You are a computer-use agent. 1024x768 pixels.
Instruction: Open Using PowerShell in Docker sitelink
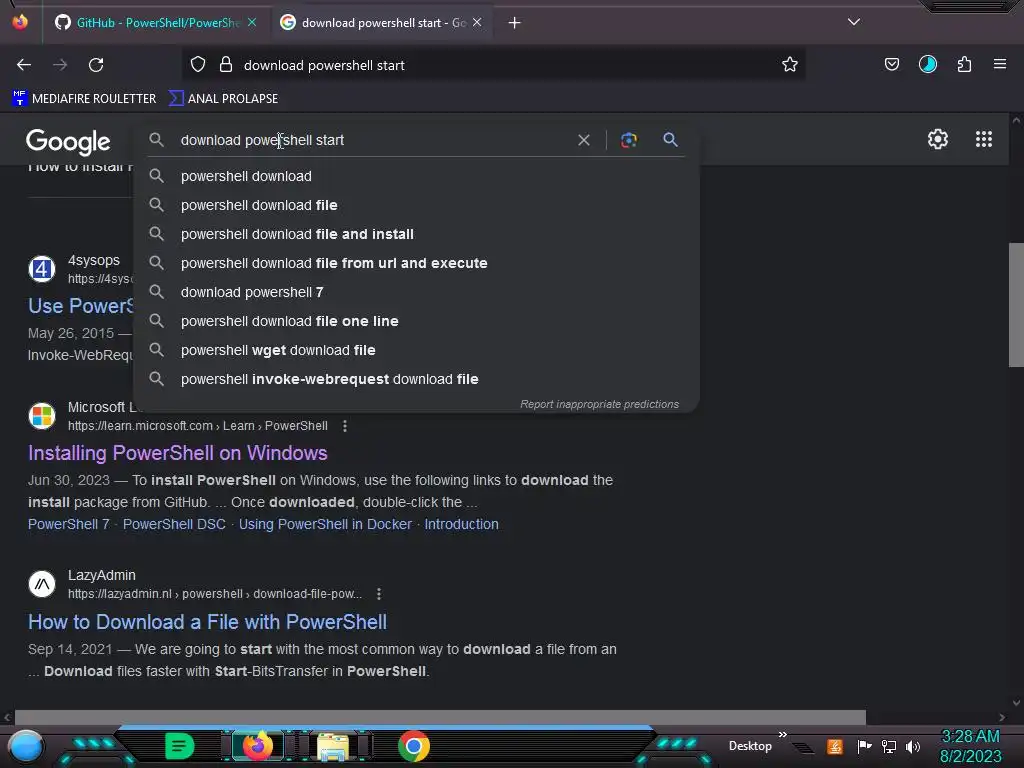click(325, 524)
